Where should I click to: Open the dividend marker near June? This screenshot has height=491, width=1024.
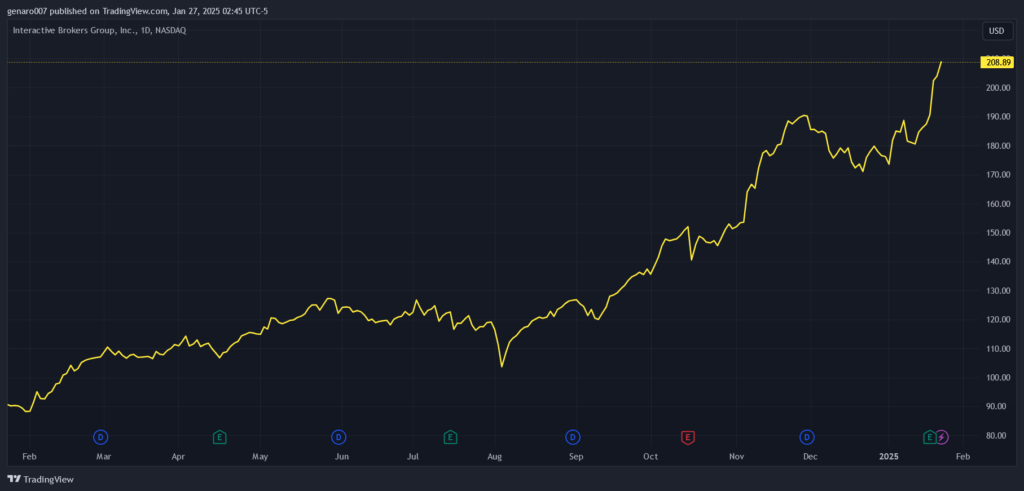[x=339, y=437]
